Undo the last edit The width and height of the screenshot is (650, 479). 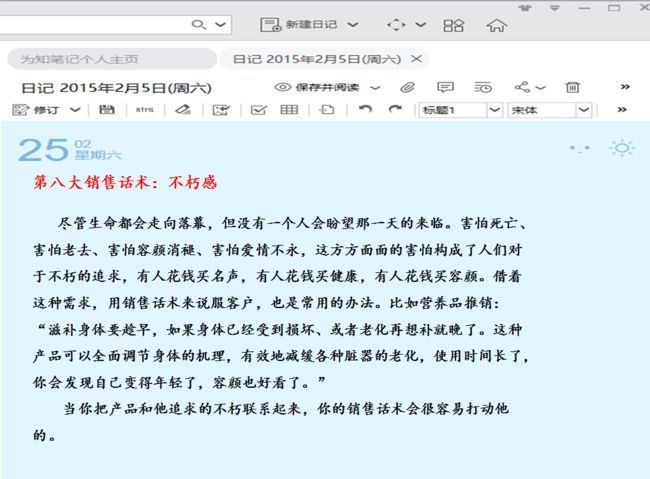pos(365,109)
